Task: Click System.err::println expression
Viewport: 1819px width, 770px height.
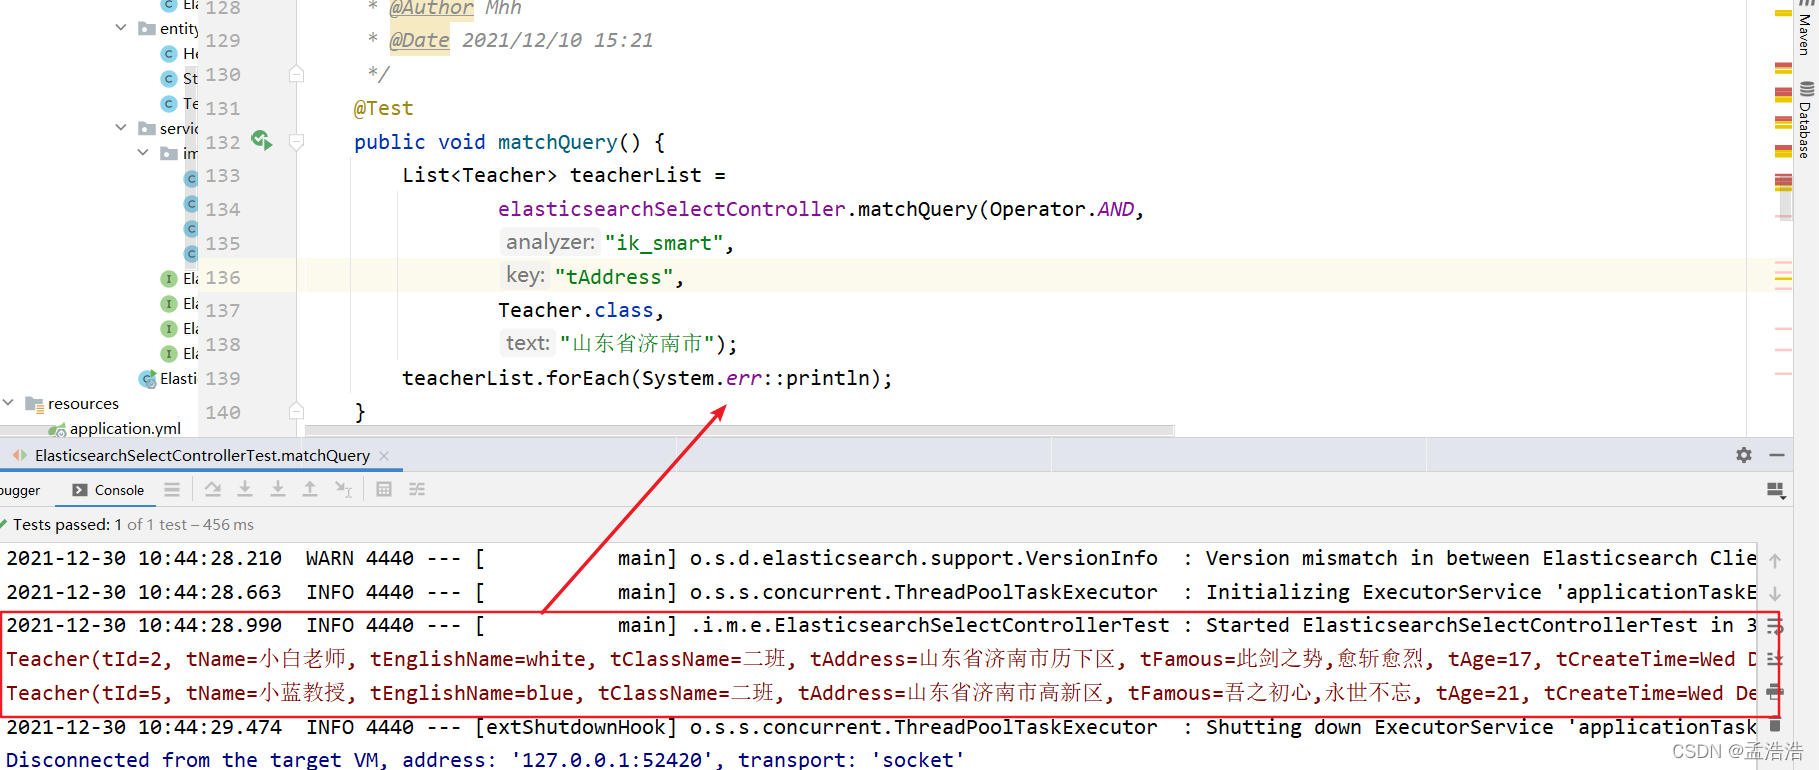Action: (756, 378)
